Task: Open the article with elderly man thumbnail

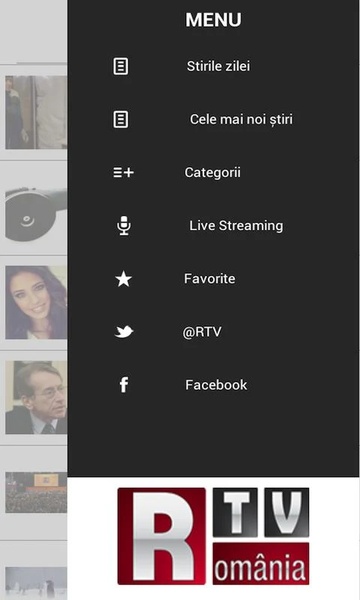Action: (36, 397)
